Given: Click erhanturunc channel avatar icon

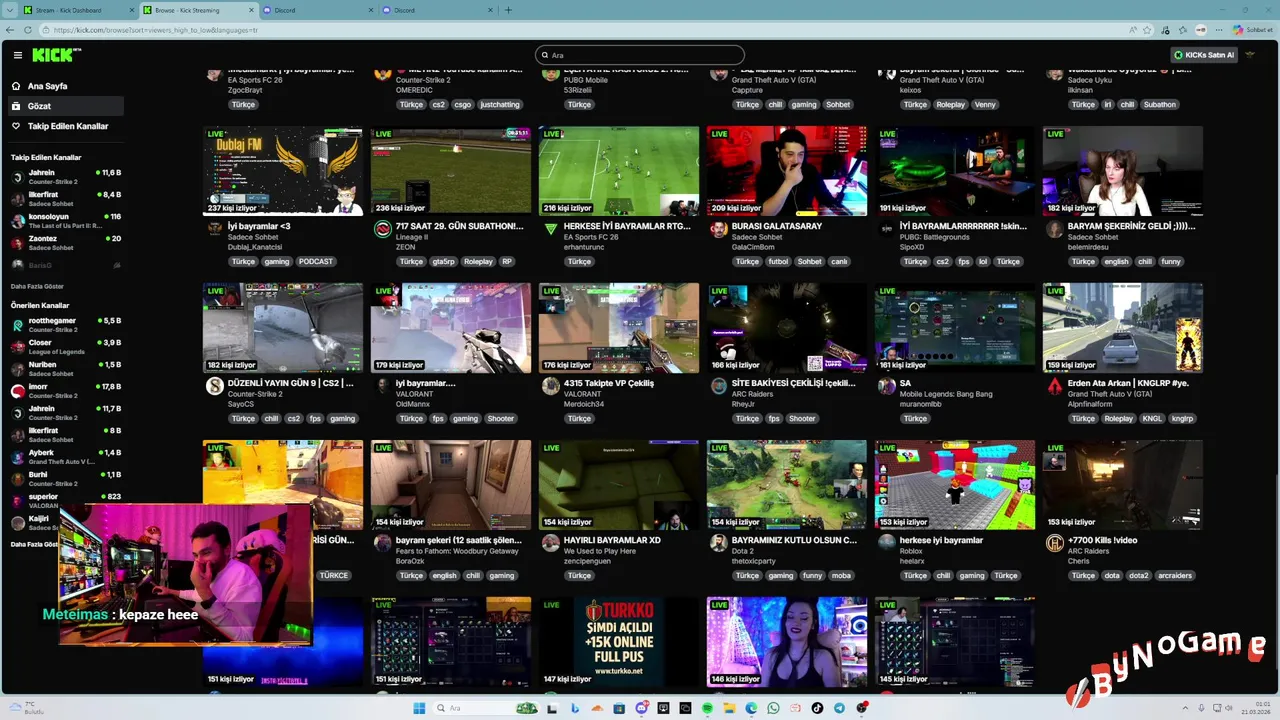Looking at the screenshot, I should tap(550, 229).
